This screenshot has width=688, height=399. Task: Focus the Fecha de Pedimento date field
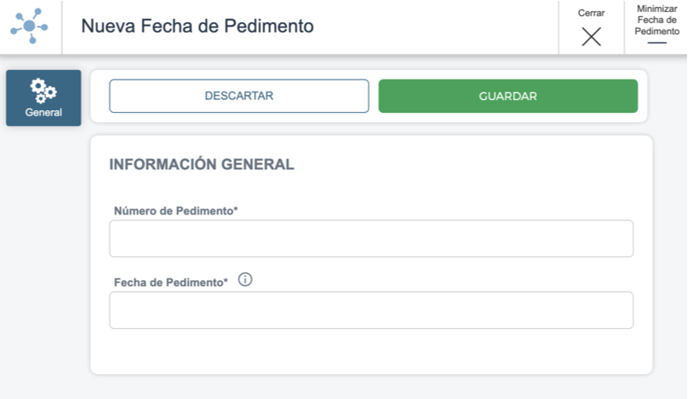tap(371, 310)
